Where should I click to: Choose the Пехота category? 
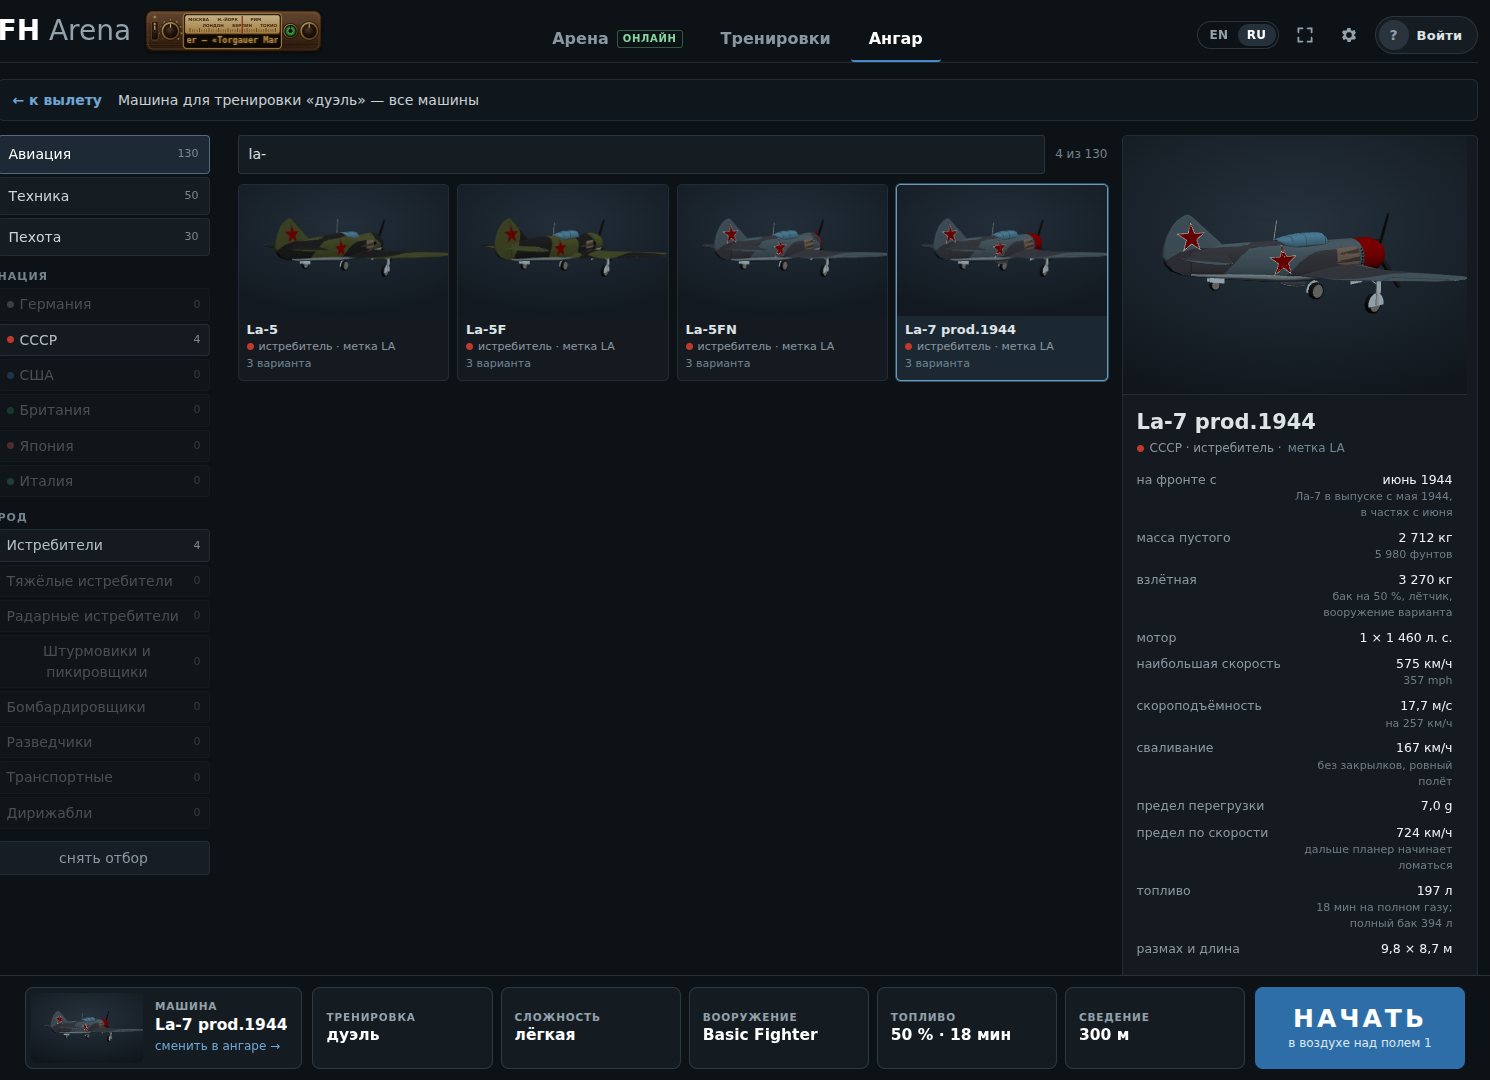[104, 237]
